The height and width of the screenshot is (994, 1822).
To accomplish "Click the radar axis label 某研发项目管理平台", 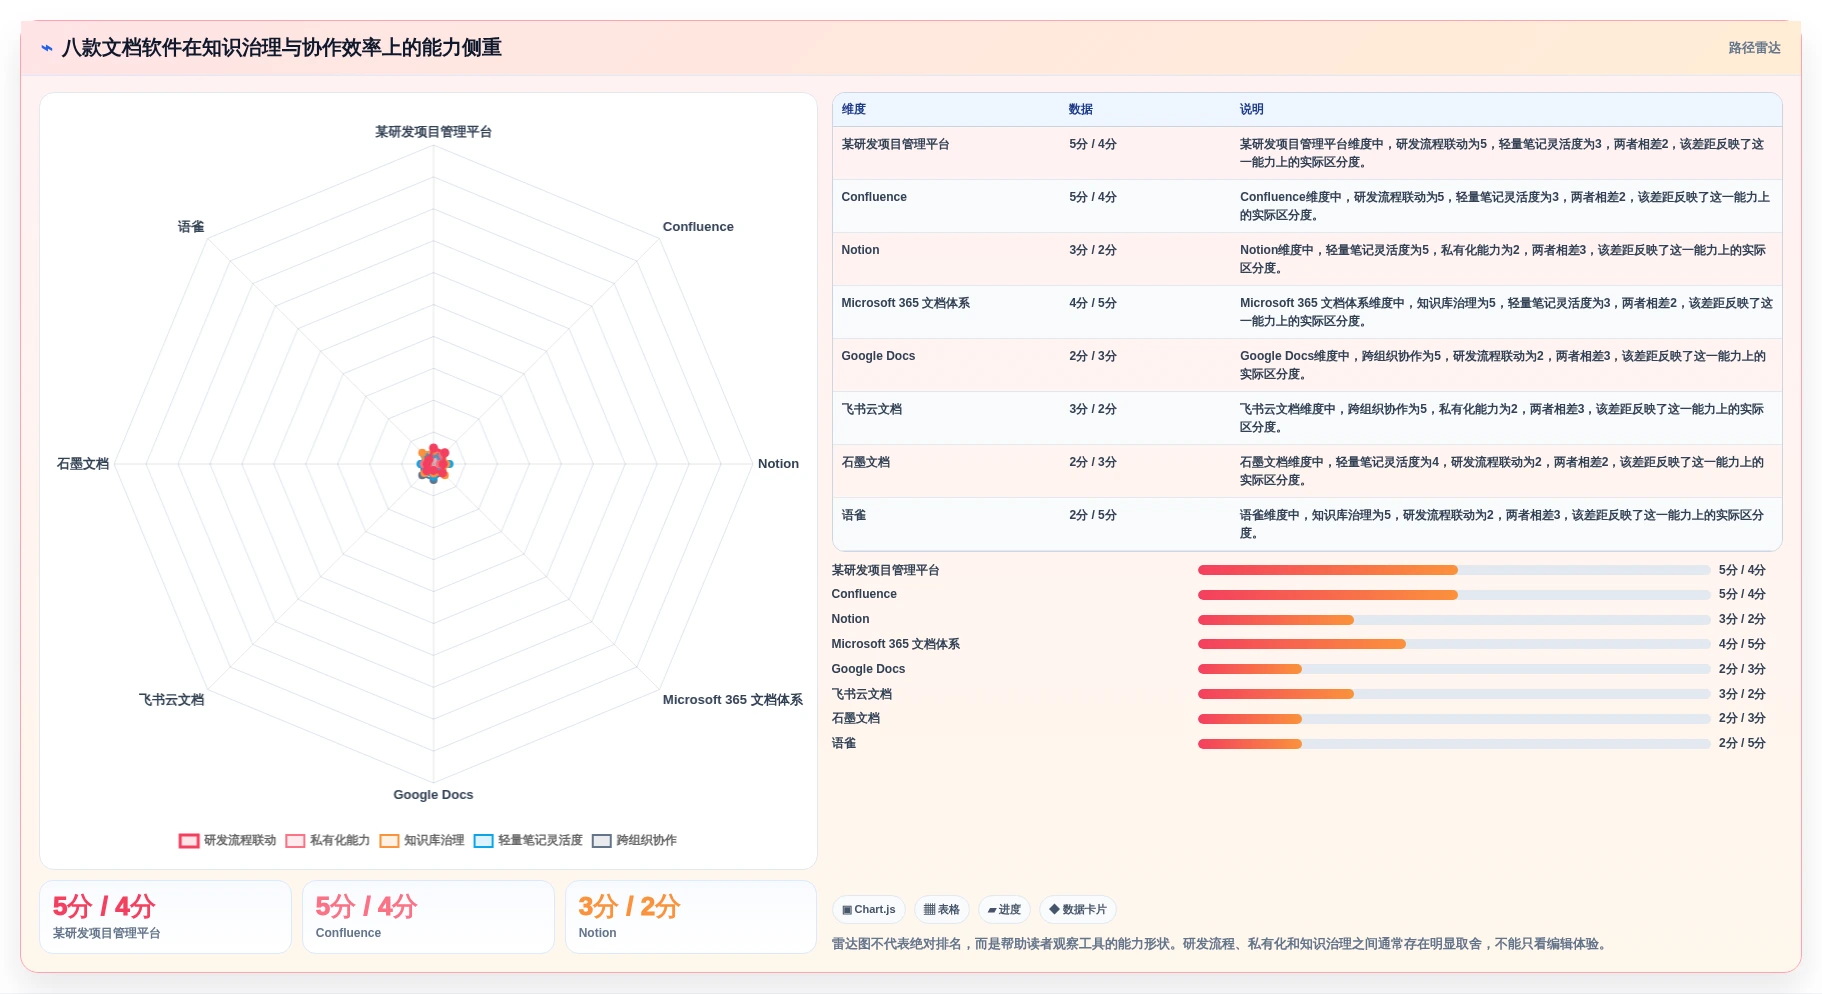I will click(433, 132).
